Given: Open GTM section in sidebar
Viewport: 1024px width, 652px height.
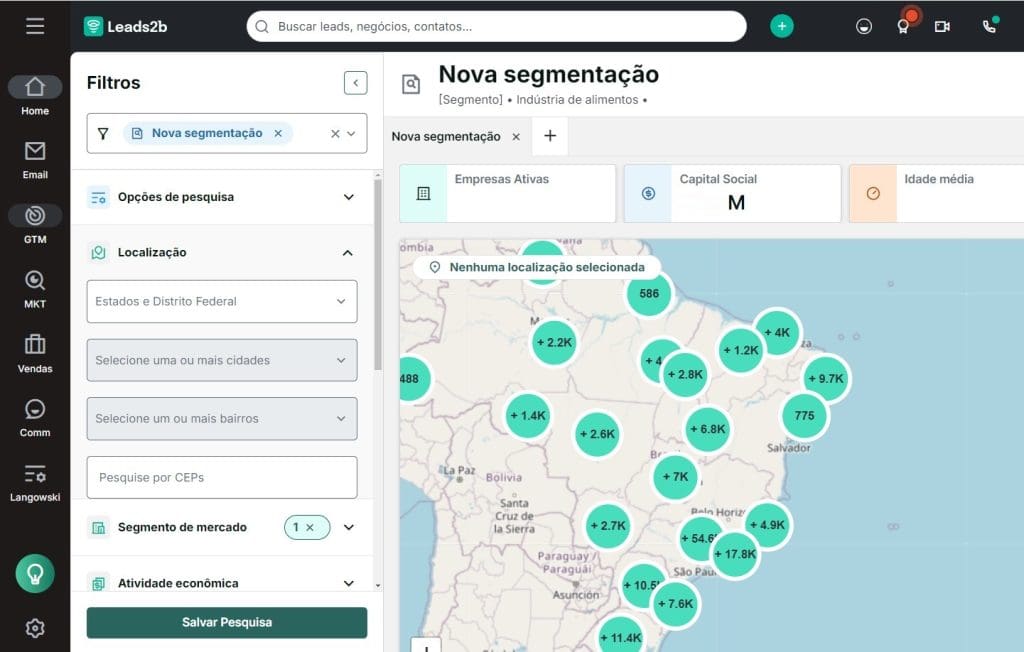Looking at the screenshot, I should (35, 224).
